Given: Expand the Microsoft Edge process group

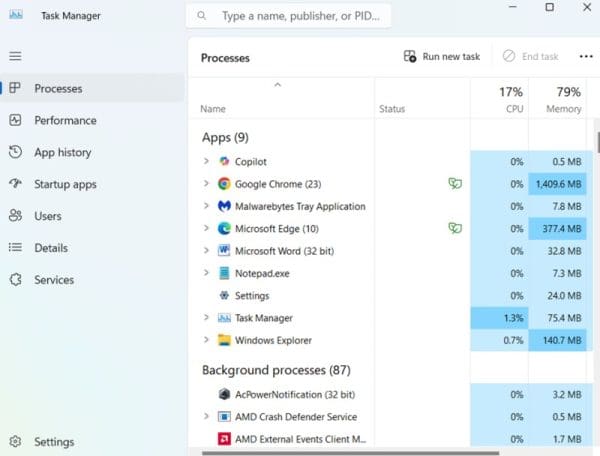Looking at the screenshot, I should coord(206,228).
